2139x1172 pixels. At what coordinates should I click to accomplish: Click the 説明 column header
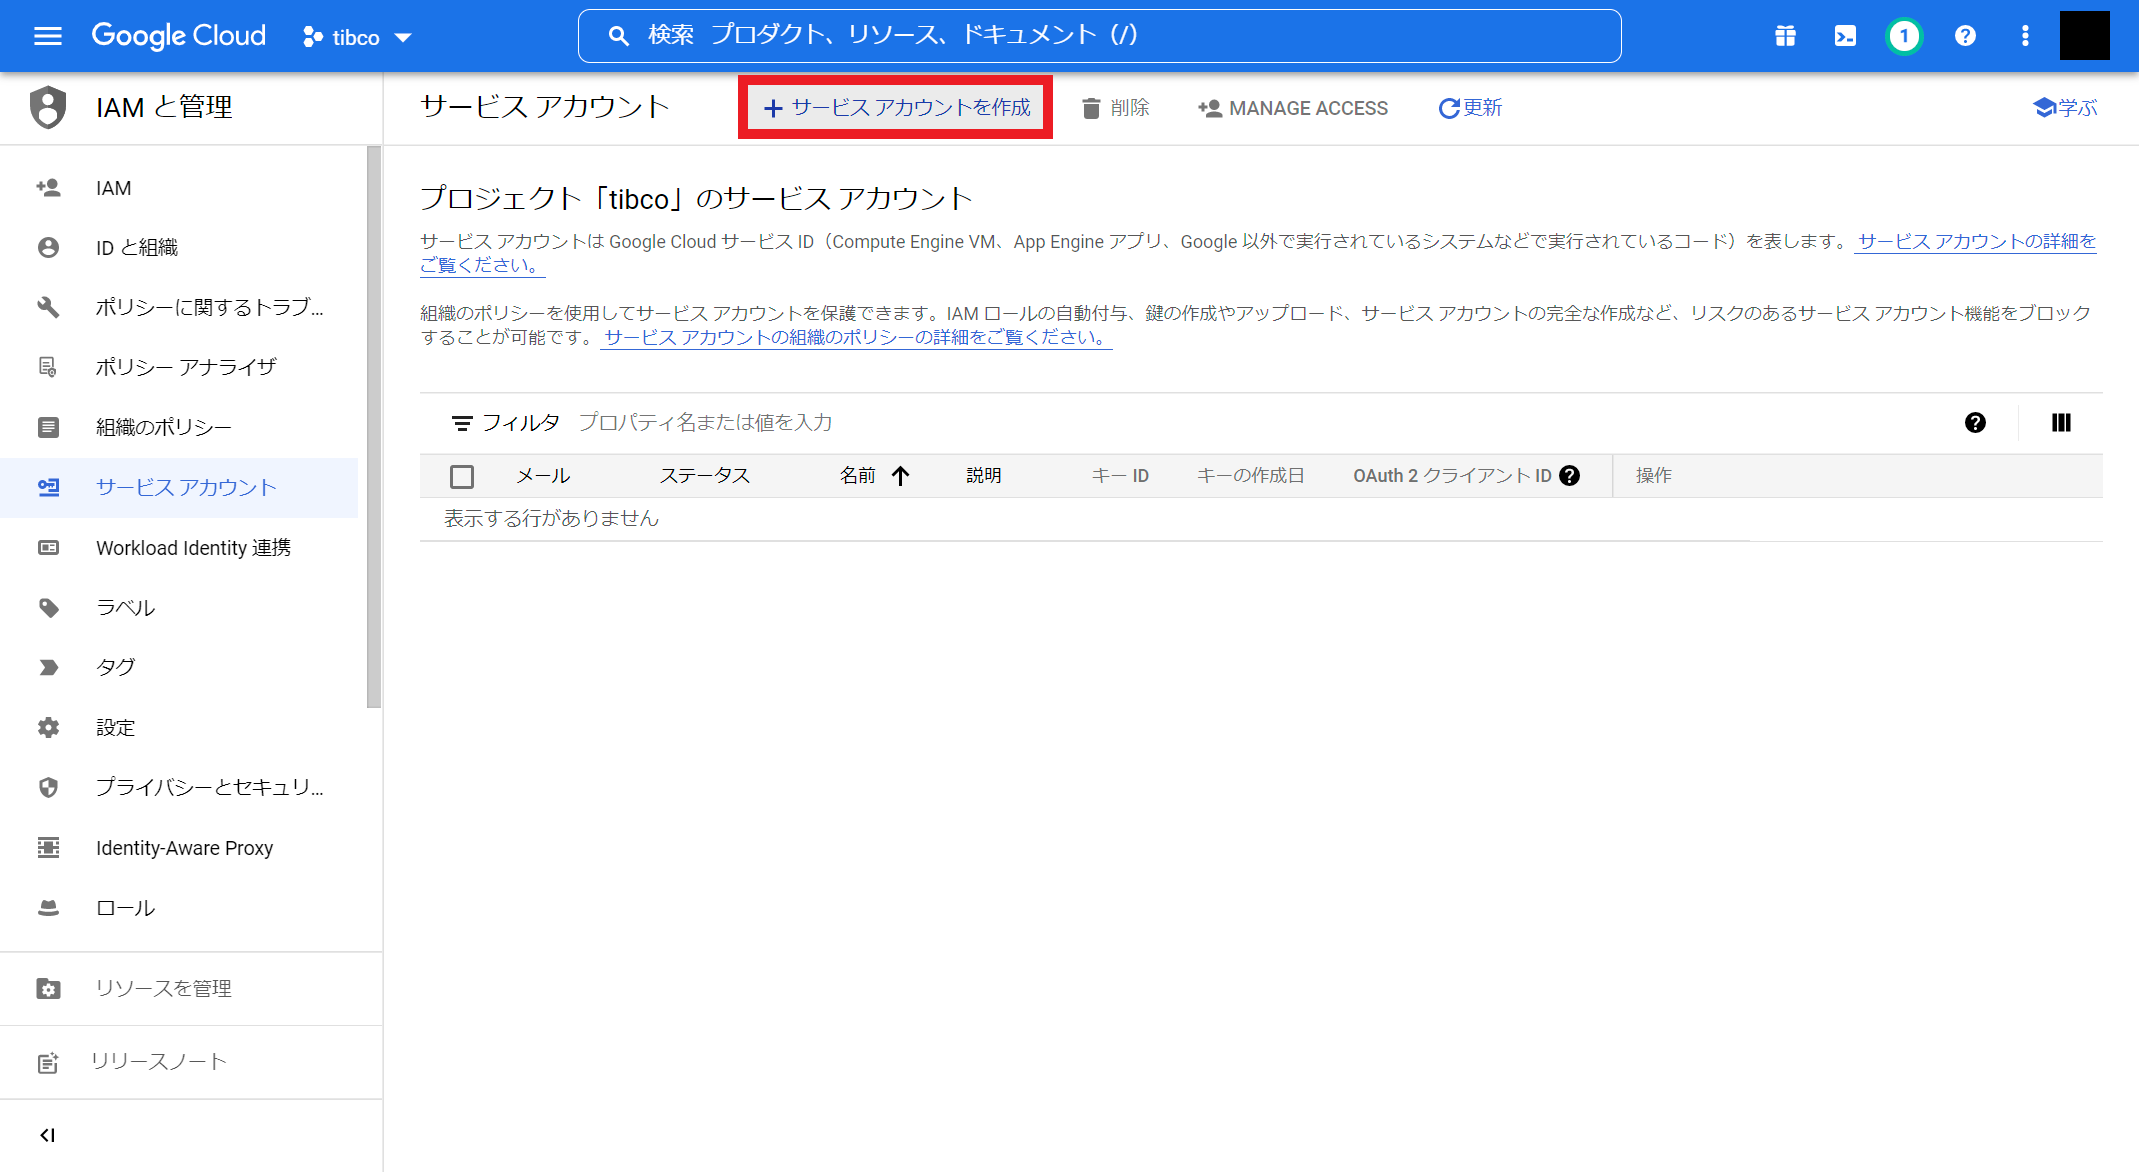(984, 476)
